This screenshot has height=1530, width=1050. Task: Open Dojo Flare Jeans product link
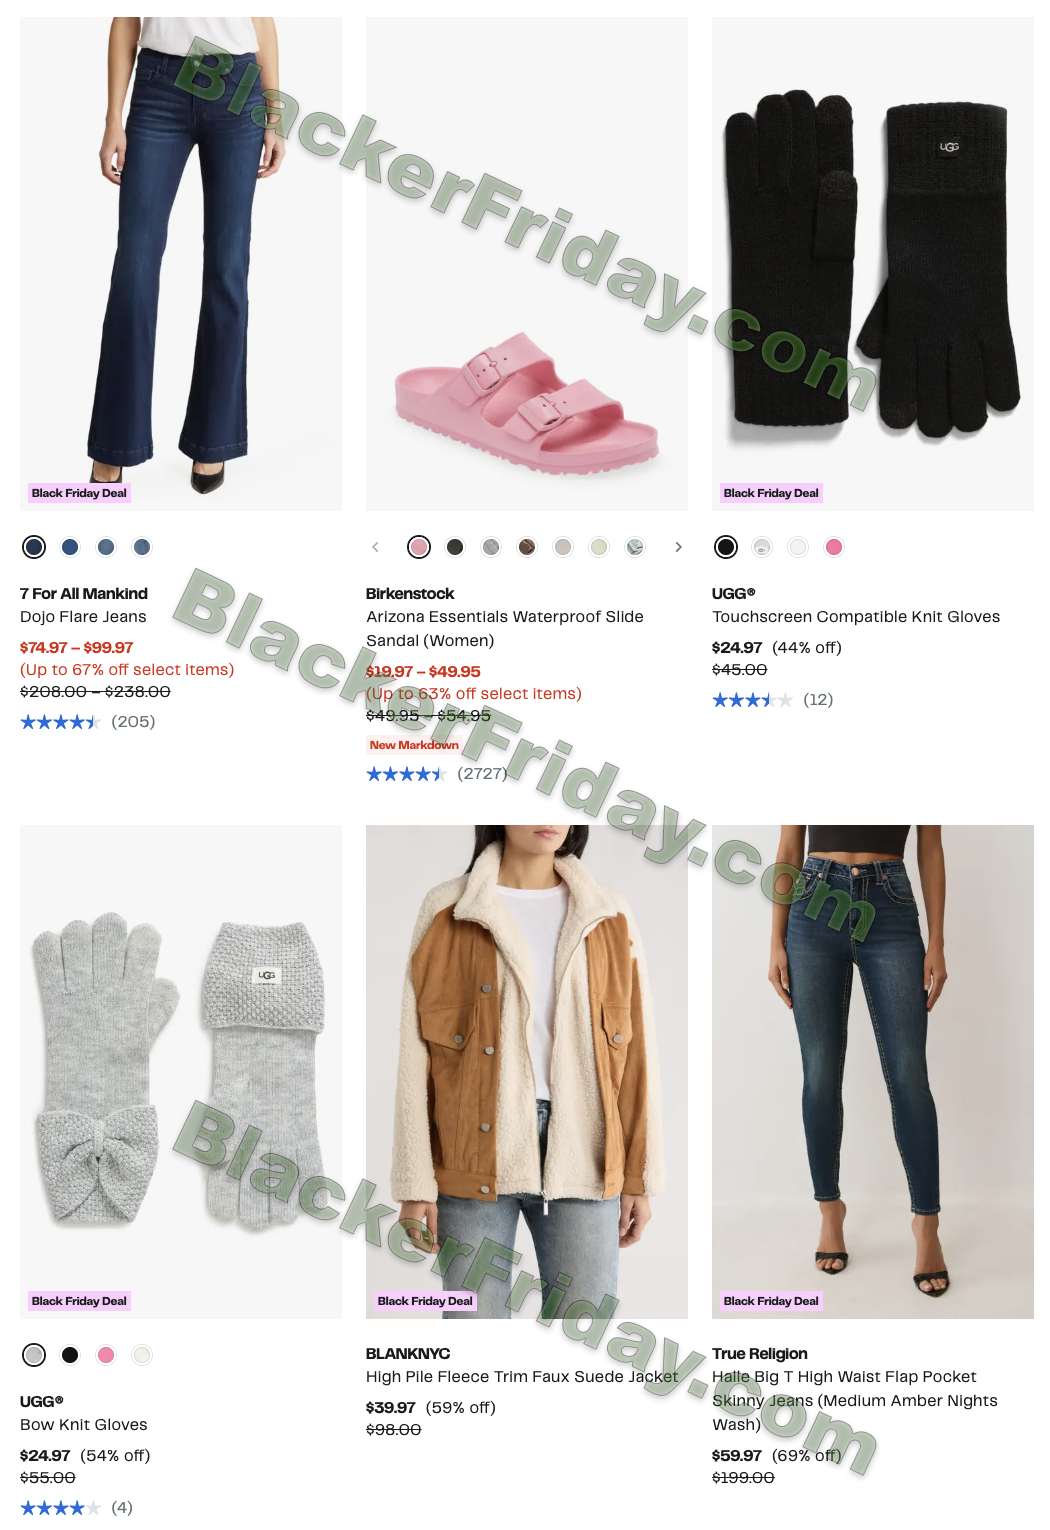point(83,617)
